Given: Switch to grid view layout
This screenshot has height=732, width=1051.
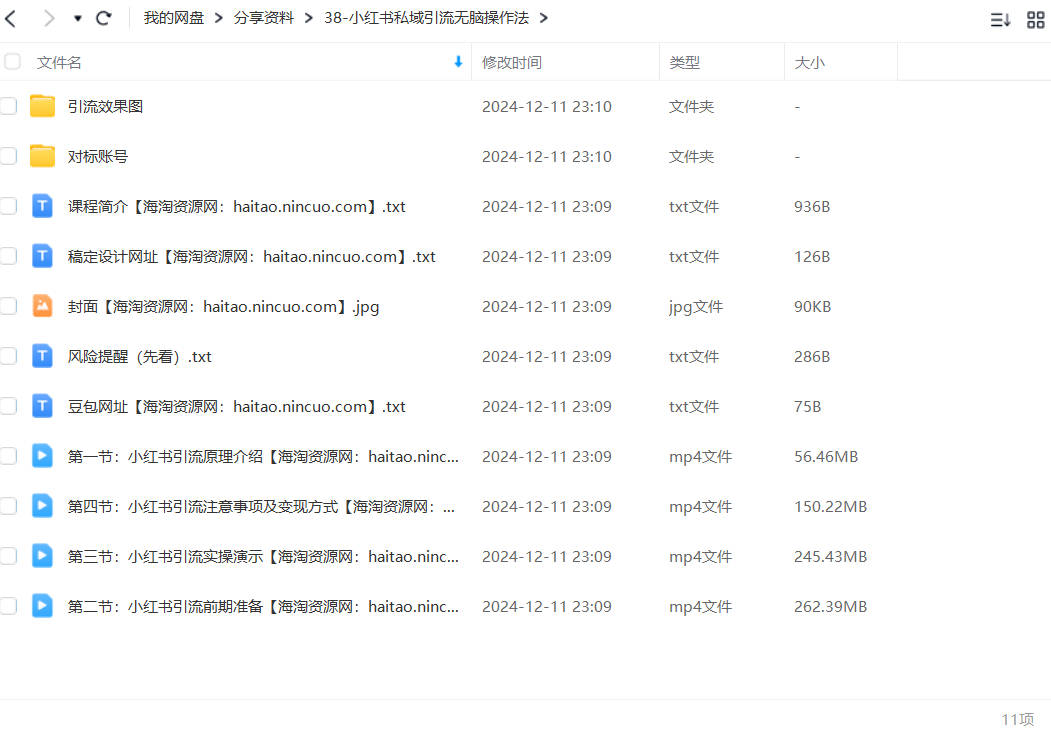Looking at the screenshot, I should (1036, 20).
